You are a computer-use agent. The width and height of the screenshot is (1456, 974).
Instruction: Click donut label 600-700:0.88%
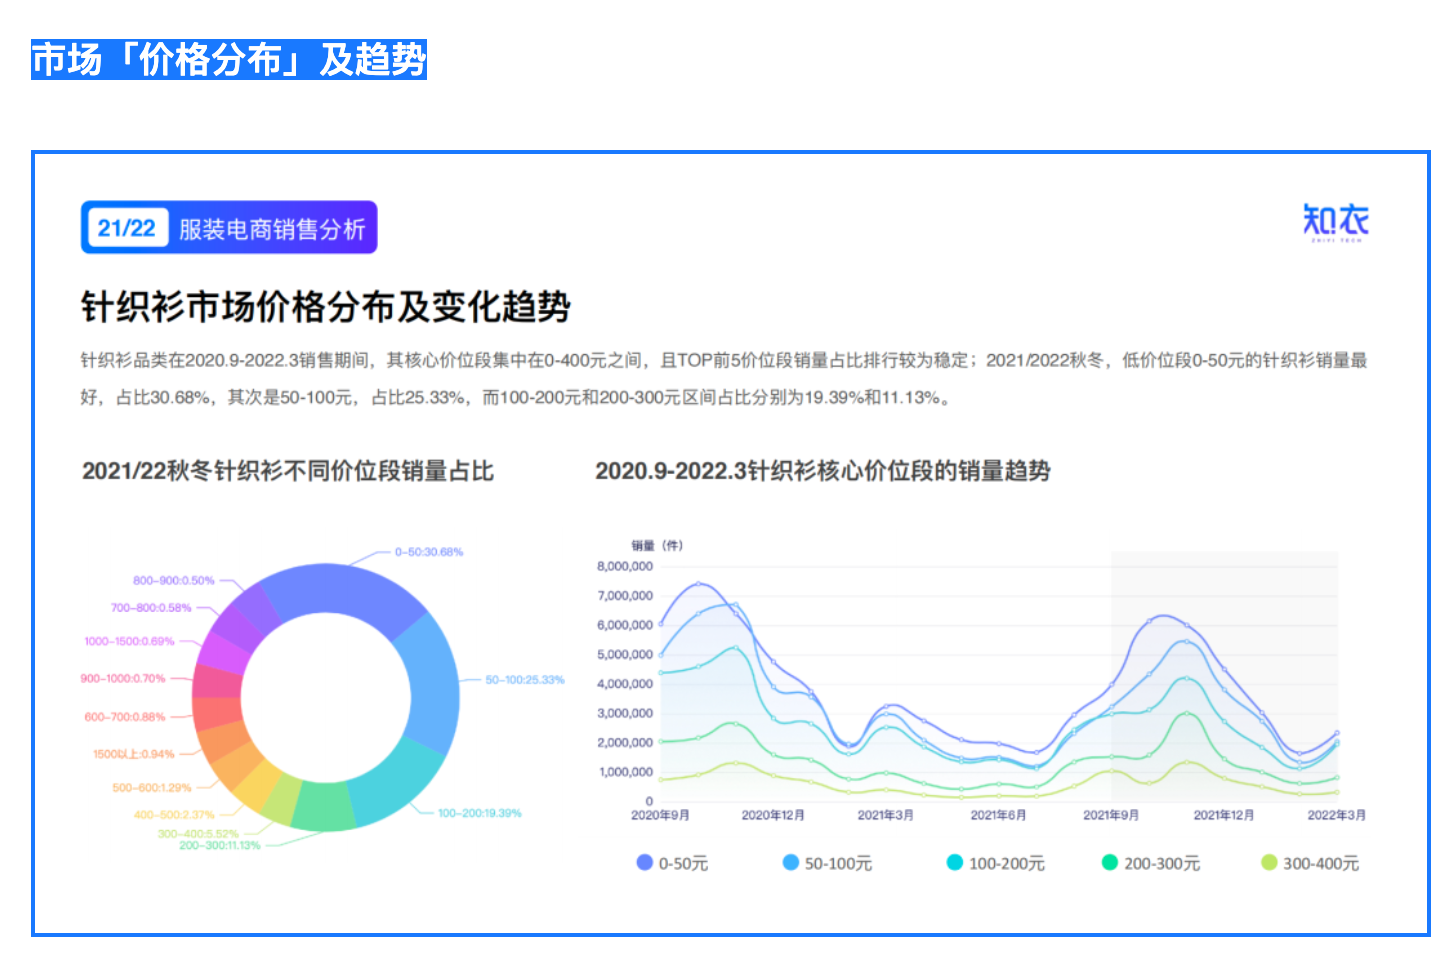[125, 717]
